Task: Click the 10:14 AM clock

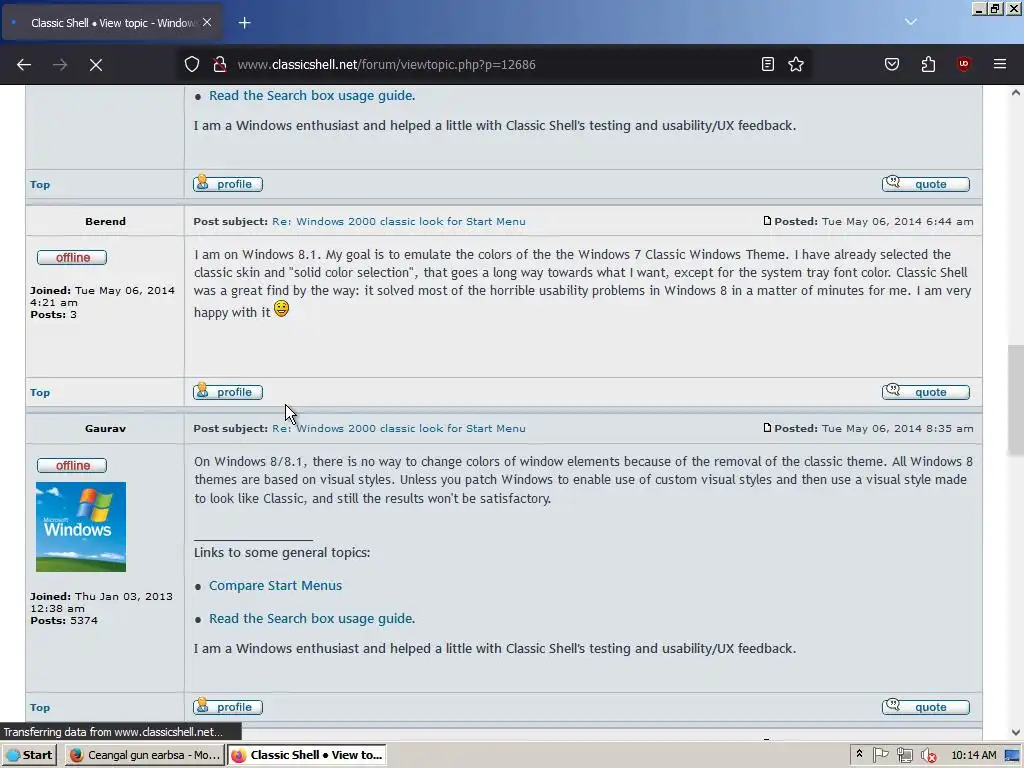Action: (x=974, y=755)
